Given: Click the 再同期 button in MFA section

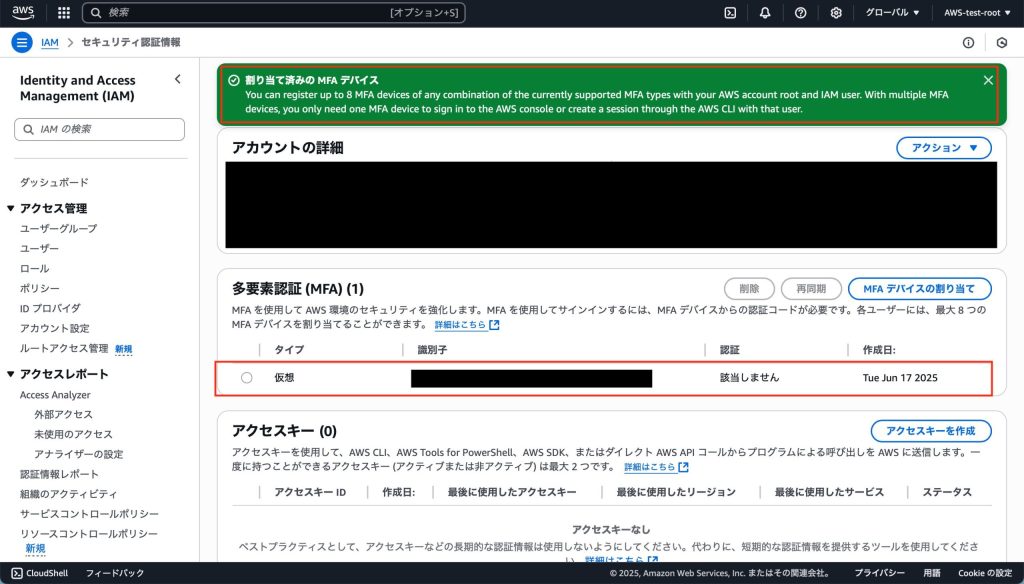Looking at the screenshot, I should click(811, 289).
